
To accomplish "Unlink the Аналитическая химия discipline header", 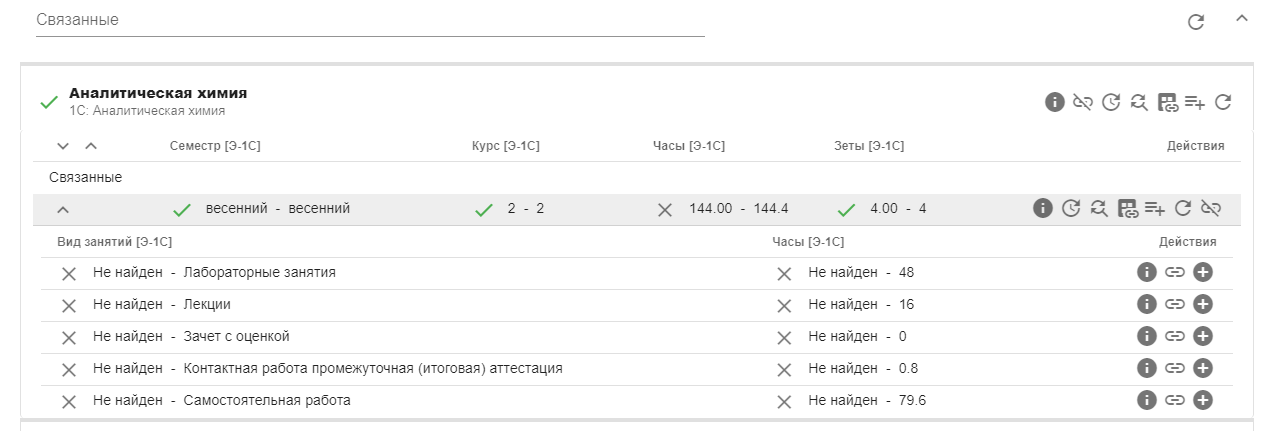I will coord(1082,101).
